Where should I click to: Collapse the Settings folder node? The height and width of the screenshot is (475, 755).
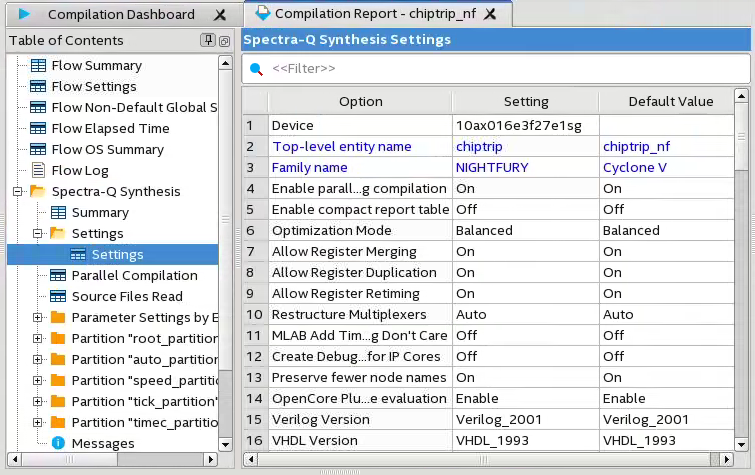tap(38, 233)
